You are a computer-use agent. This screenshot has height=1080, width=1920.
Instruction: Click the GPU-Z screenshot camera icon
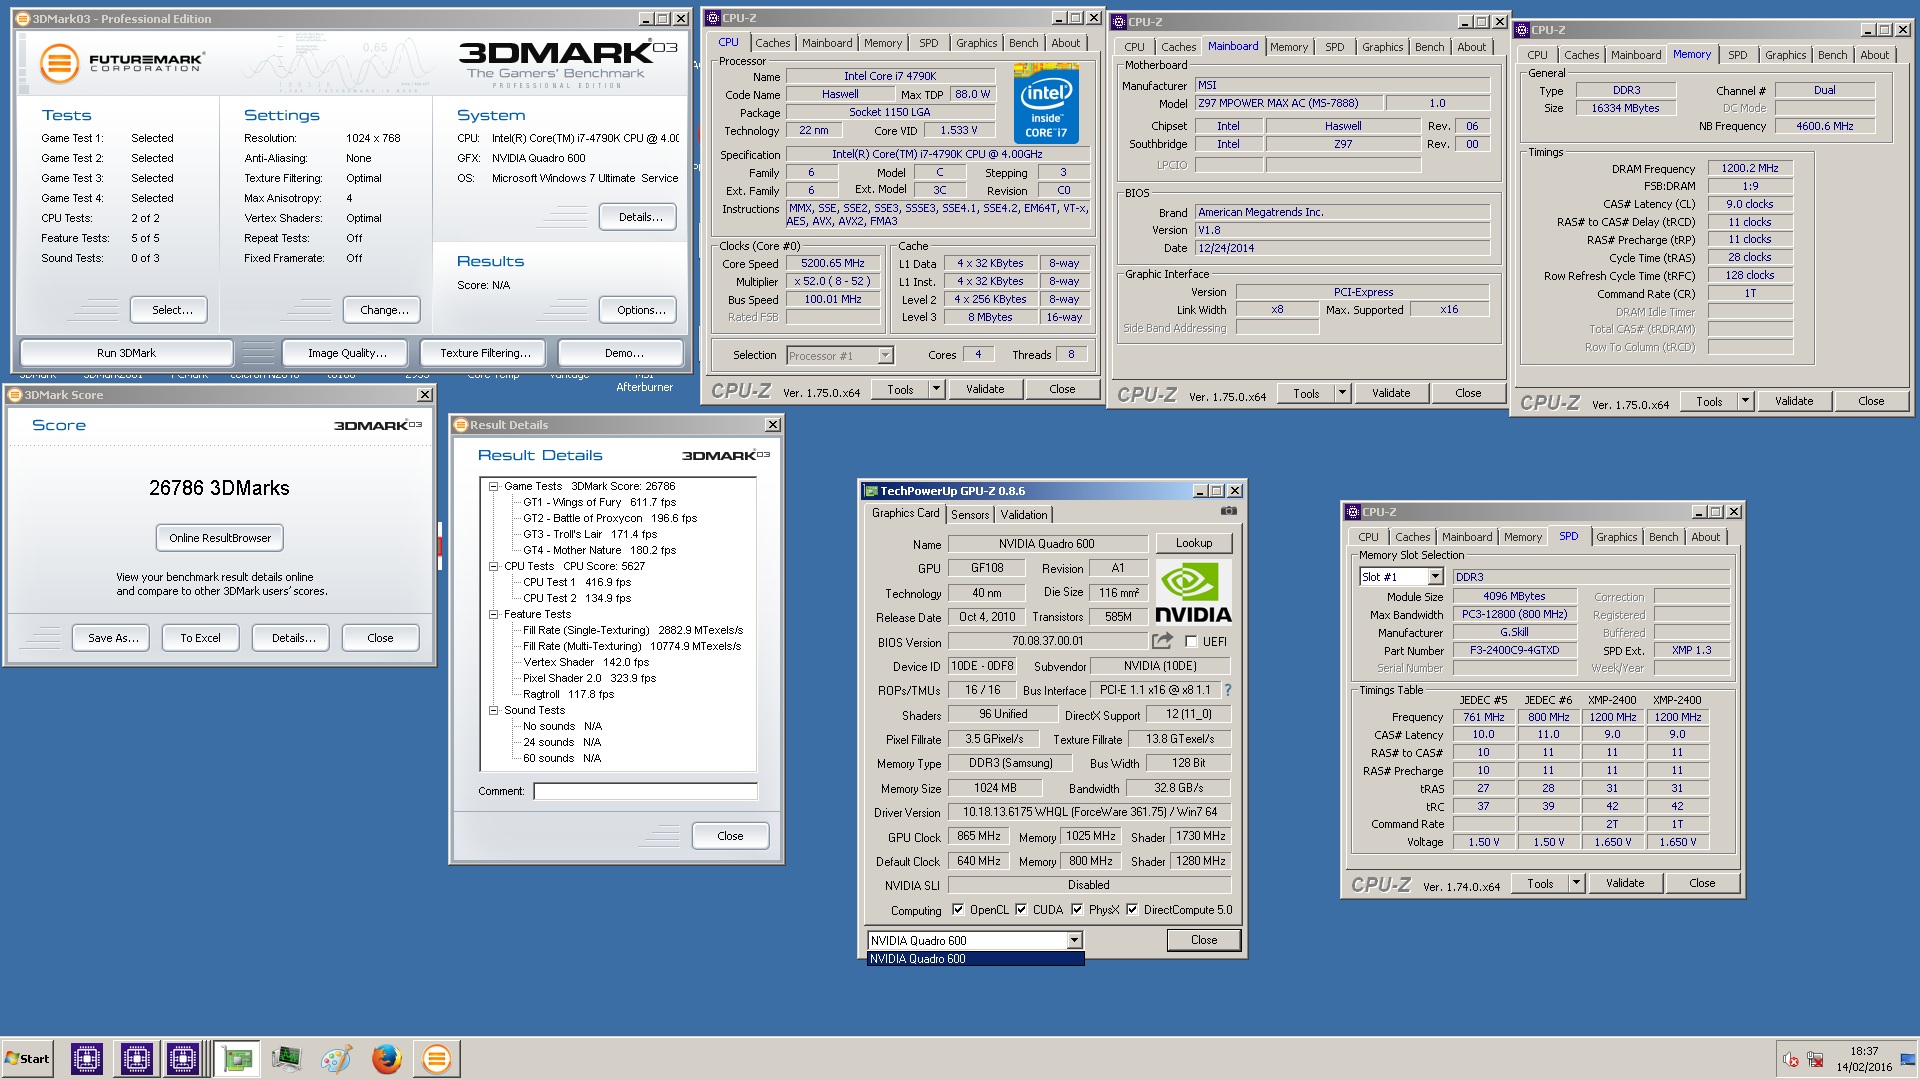pyautogui.click(x=1229, y=511)
